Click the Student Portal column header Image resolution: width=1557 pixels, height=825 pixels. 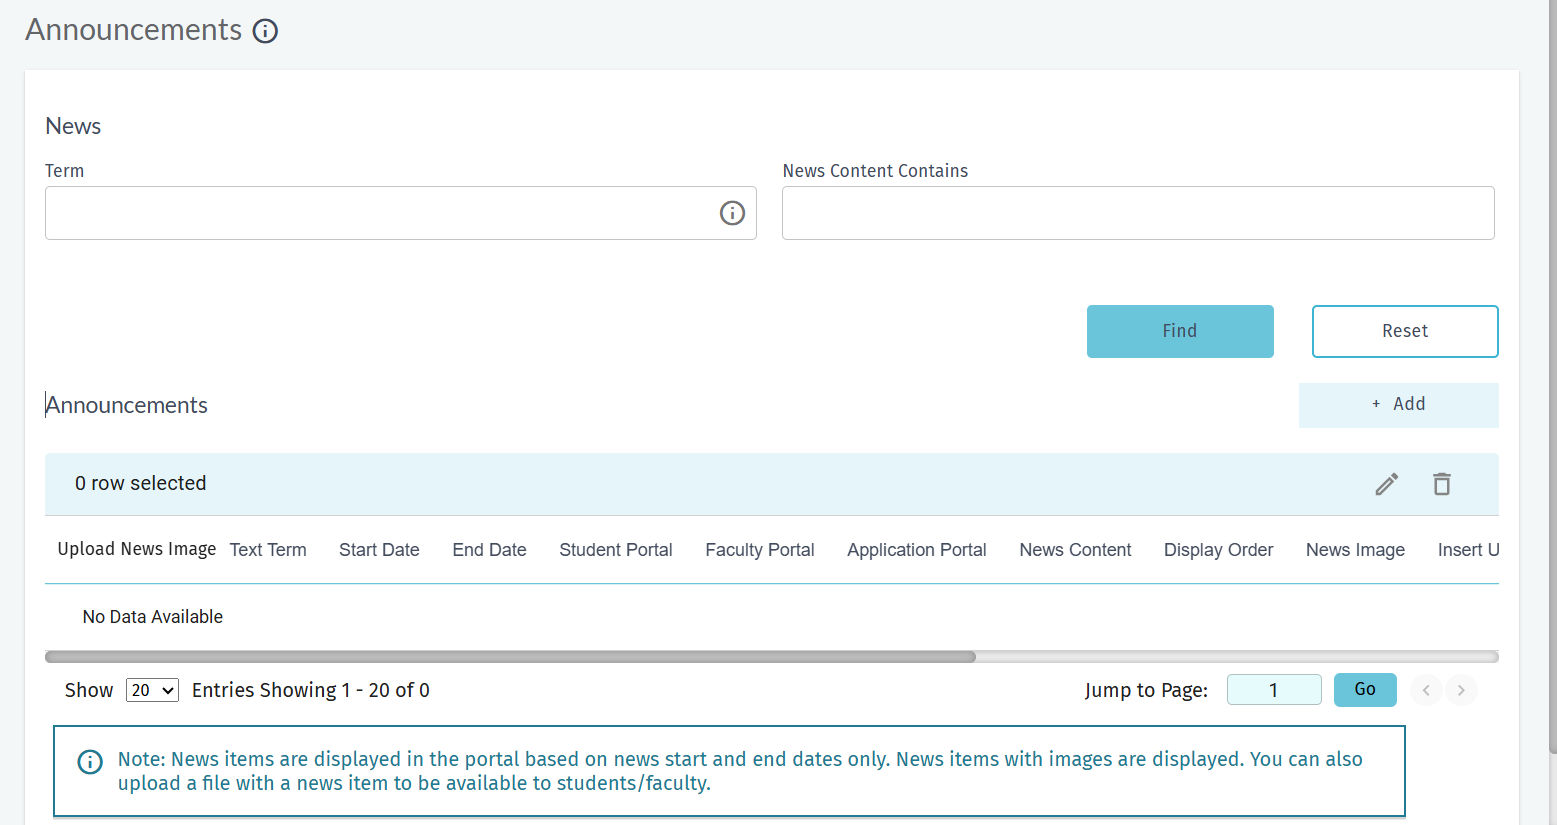point(616,550)
